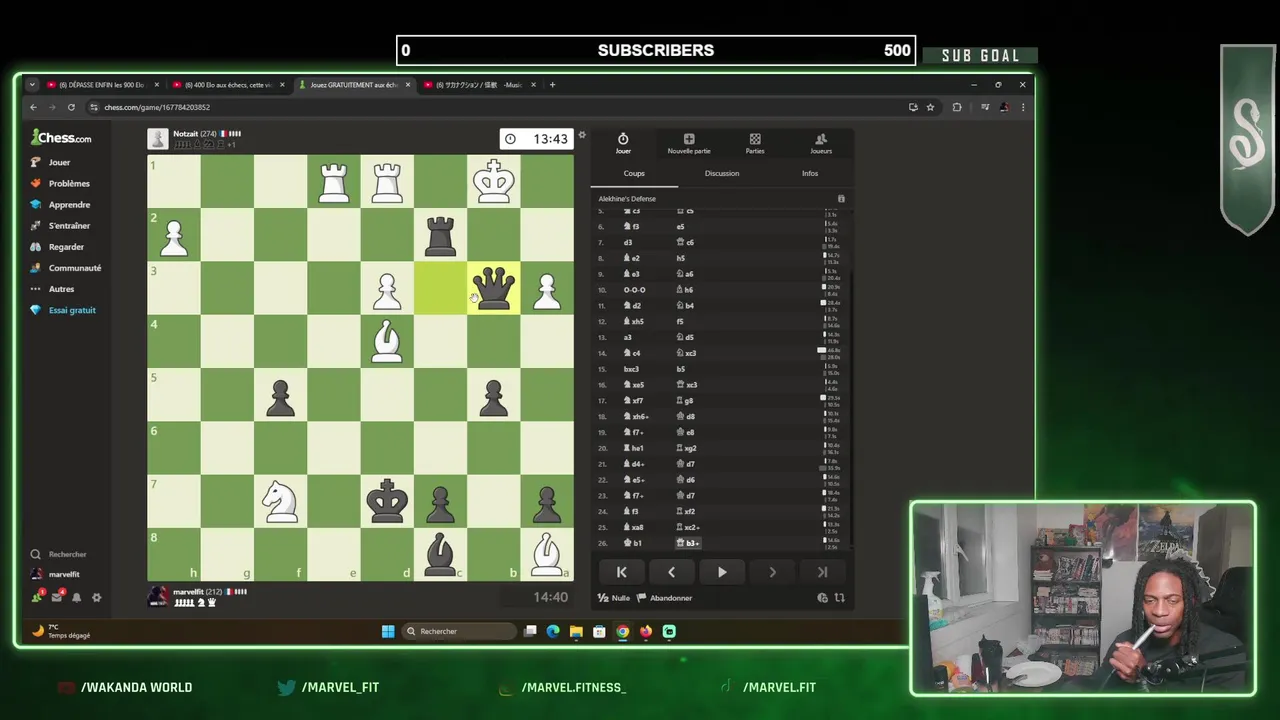Flip the board with the arrows icon
This screenshot has height=720, width=1280.
(839, 598)
